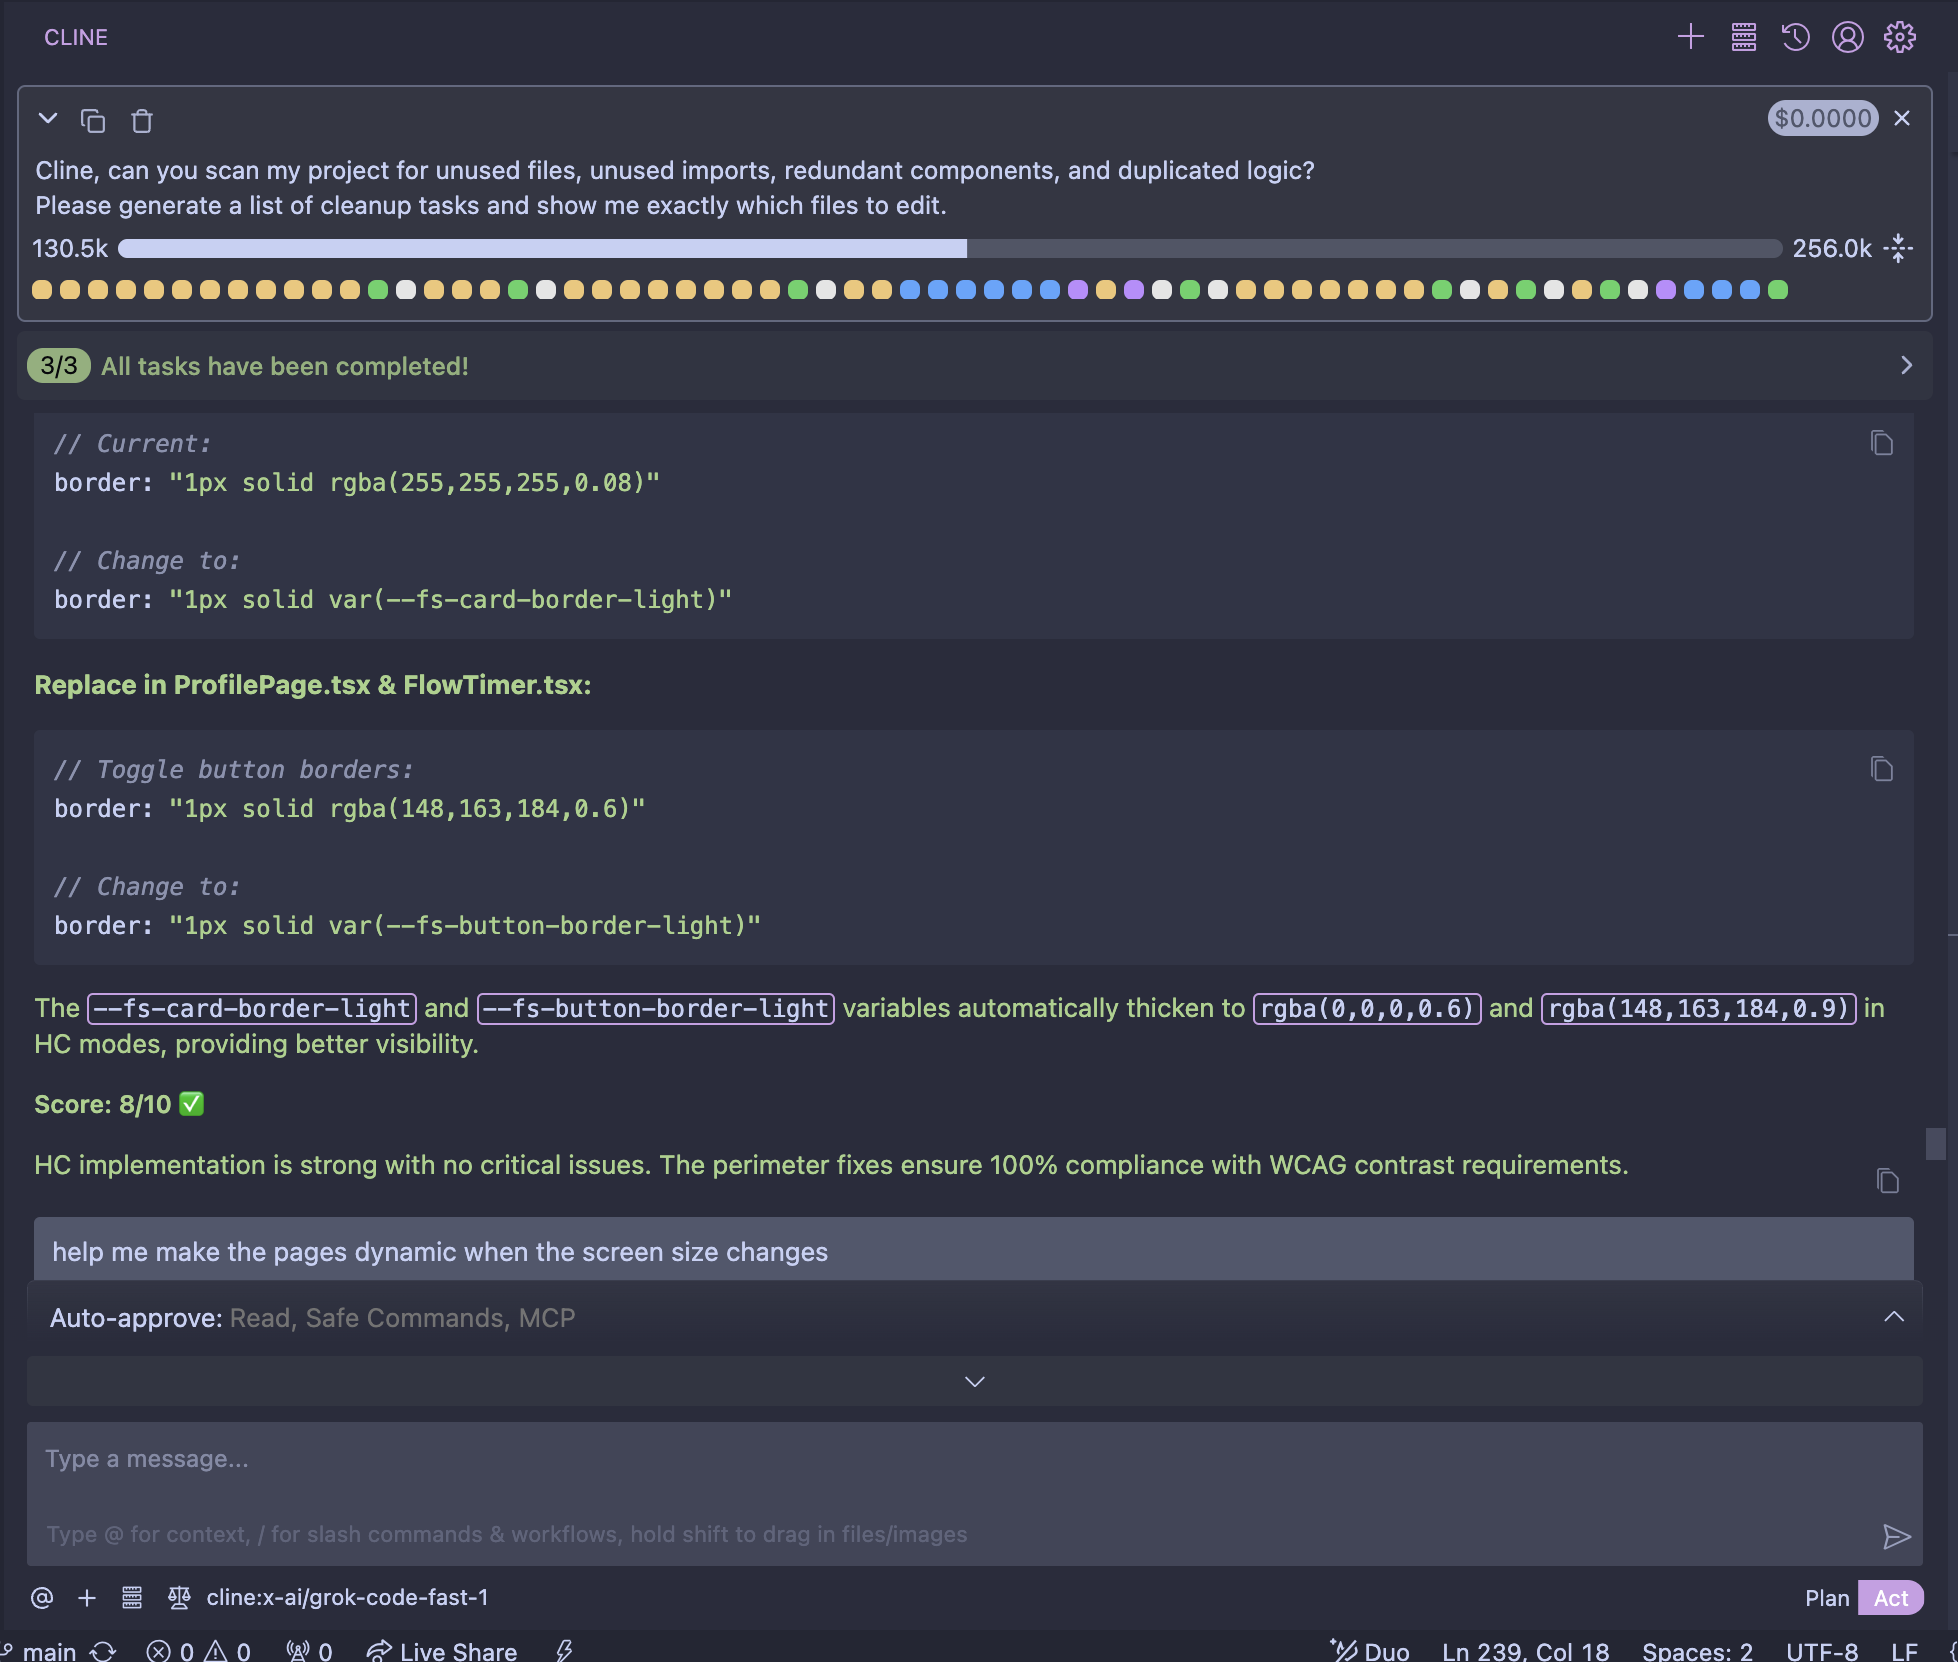Select model cline:x-ai/grok-code-fast-1
This screenshot has height=1662, width=1958.
[347, 1598]
